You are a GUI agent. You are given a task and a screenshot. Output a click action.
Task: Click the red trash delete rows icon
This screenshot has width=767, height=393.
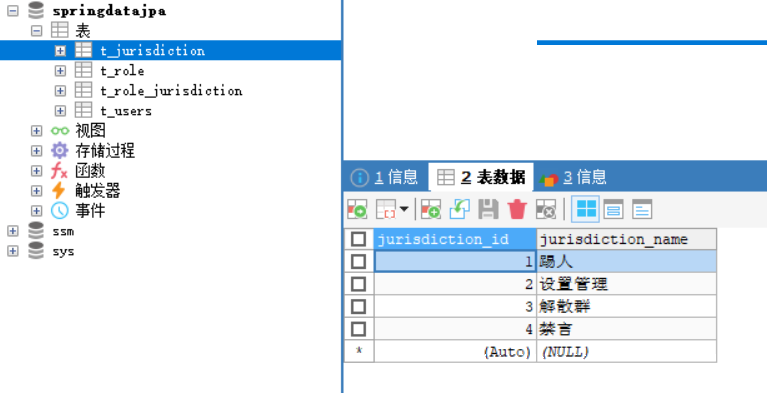517,209
